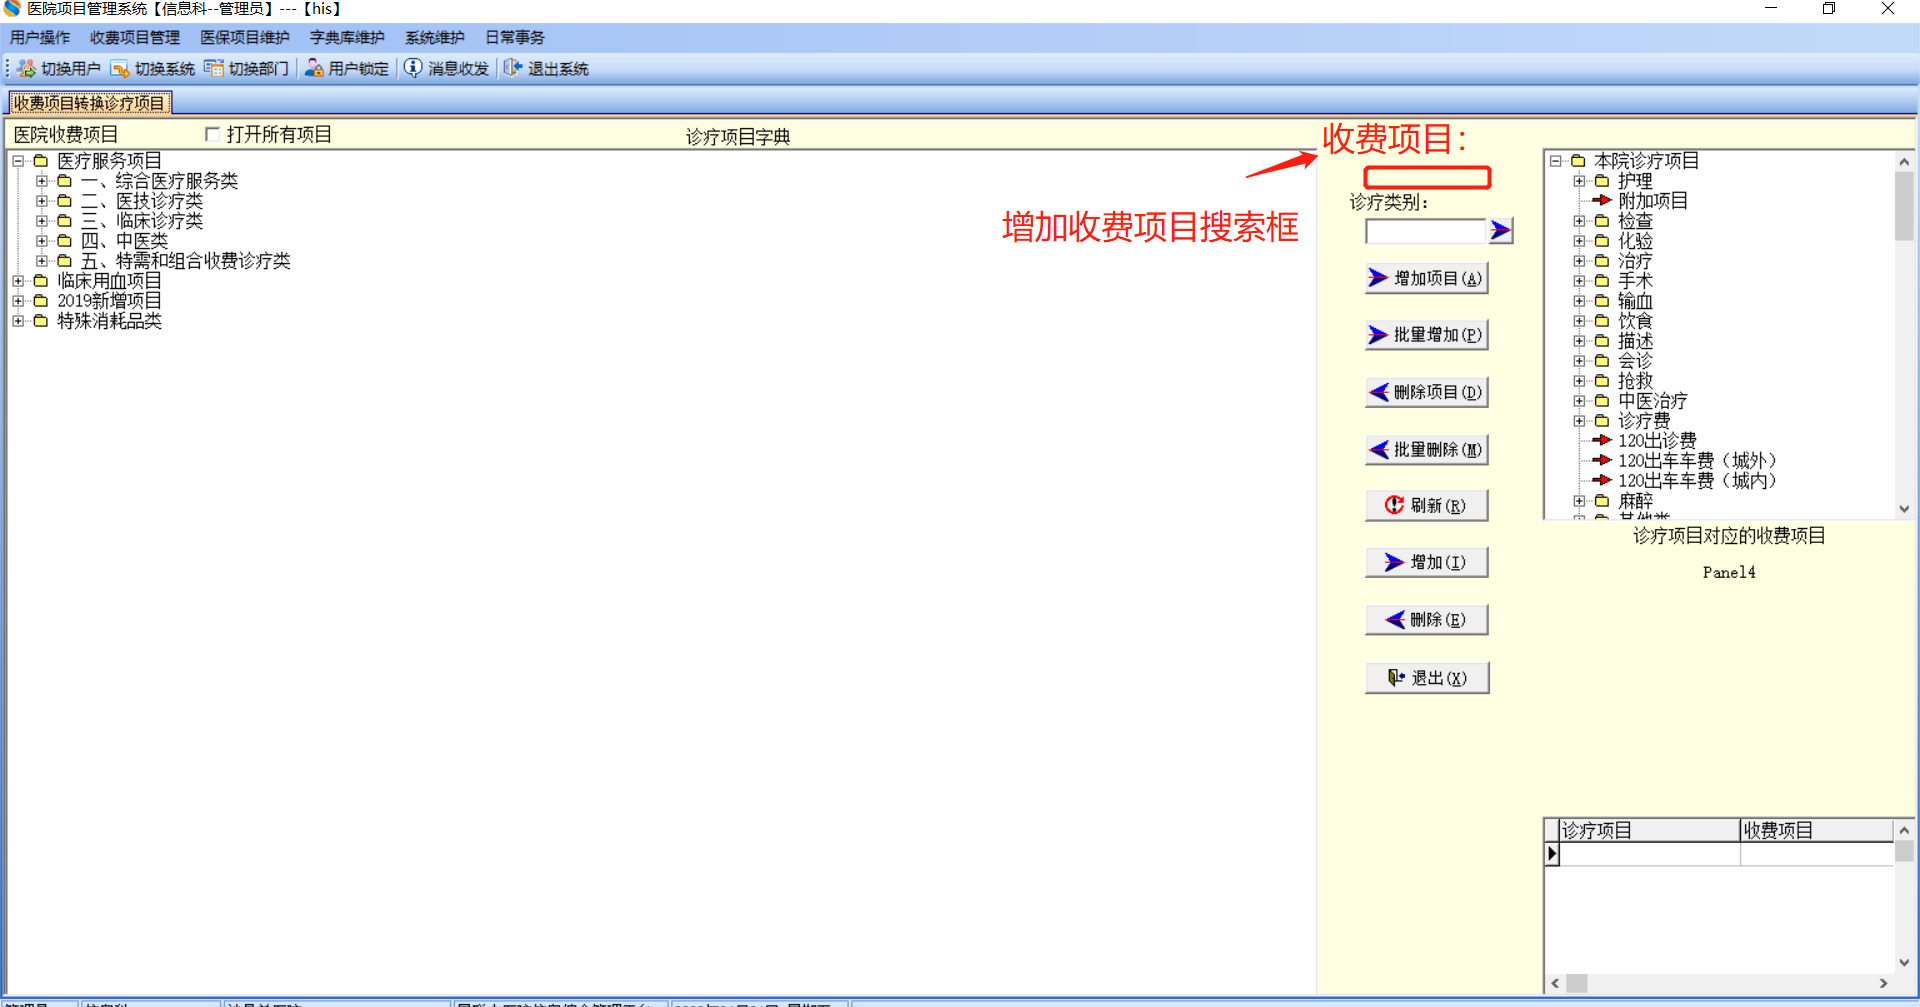This screenshot has height=1007, width=1920.
Task: Click the 诊疗类别 input field
Action: pos(1426,231)
